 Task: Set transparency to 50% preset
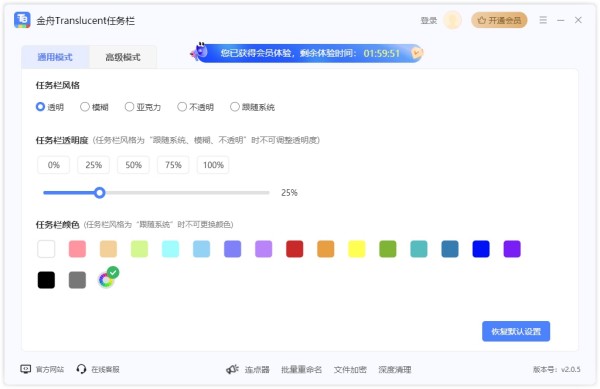tap(133, 165)
